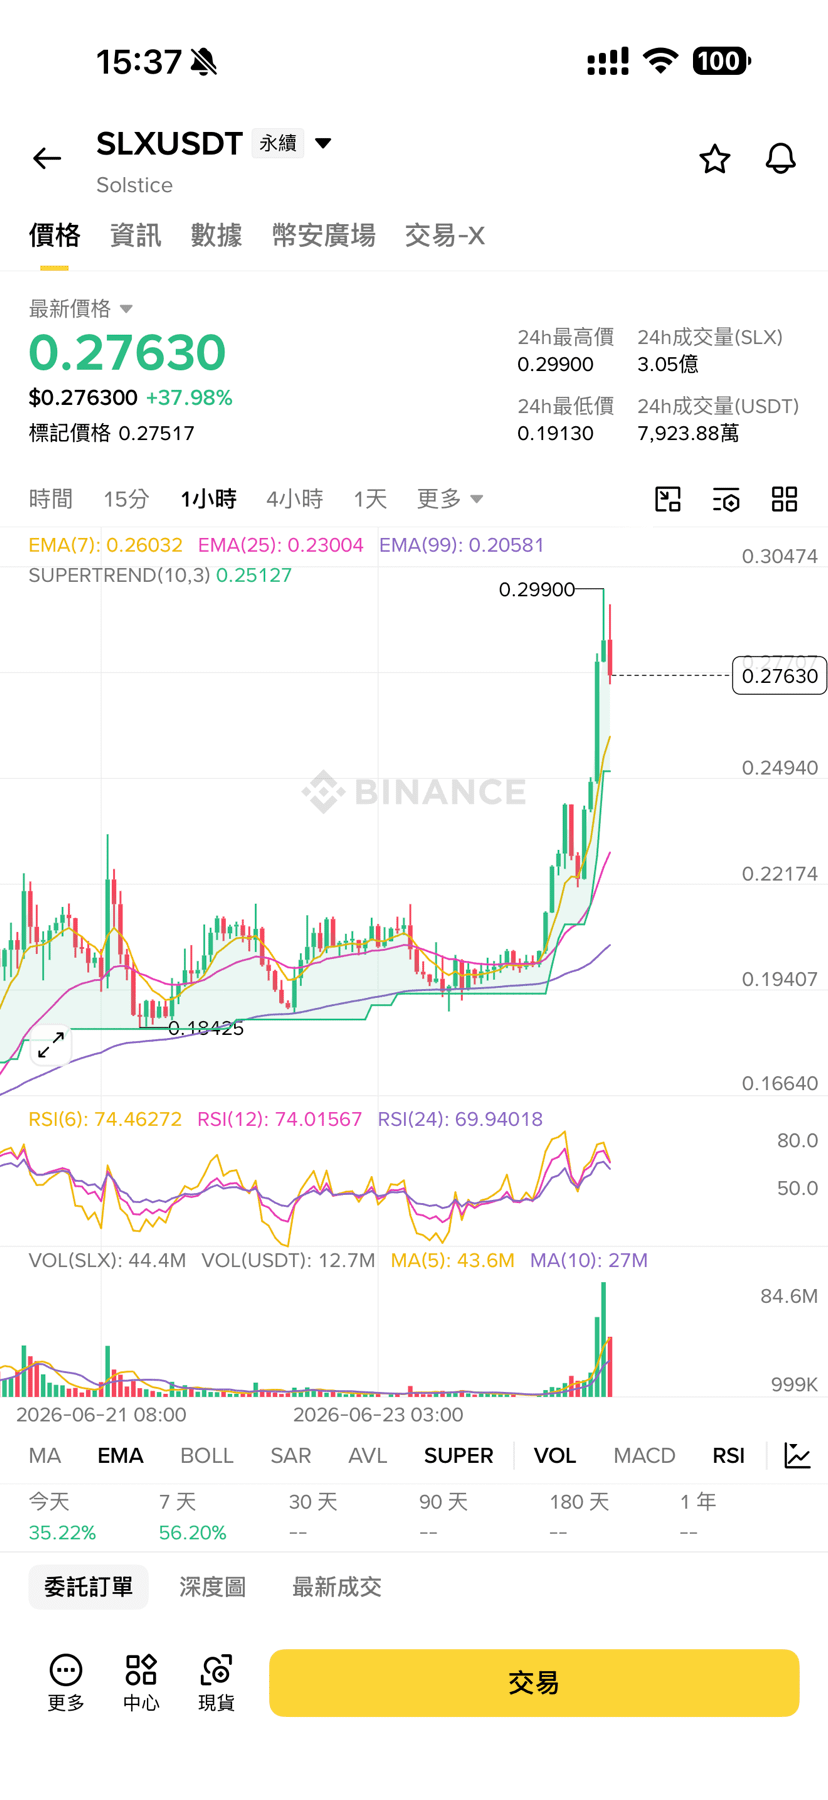
Task: Tap the current price label 0.27630 on chart
Action: click(x=780, y=676)
